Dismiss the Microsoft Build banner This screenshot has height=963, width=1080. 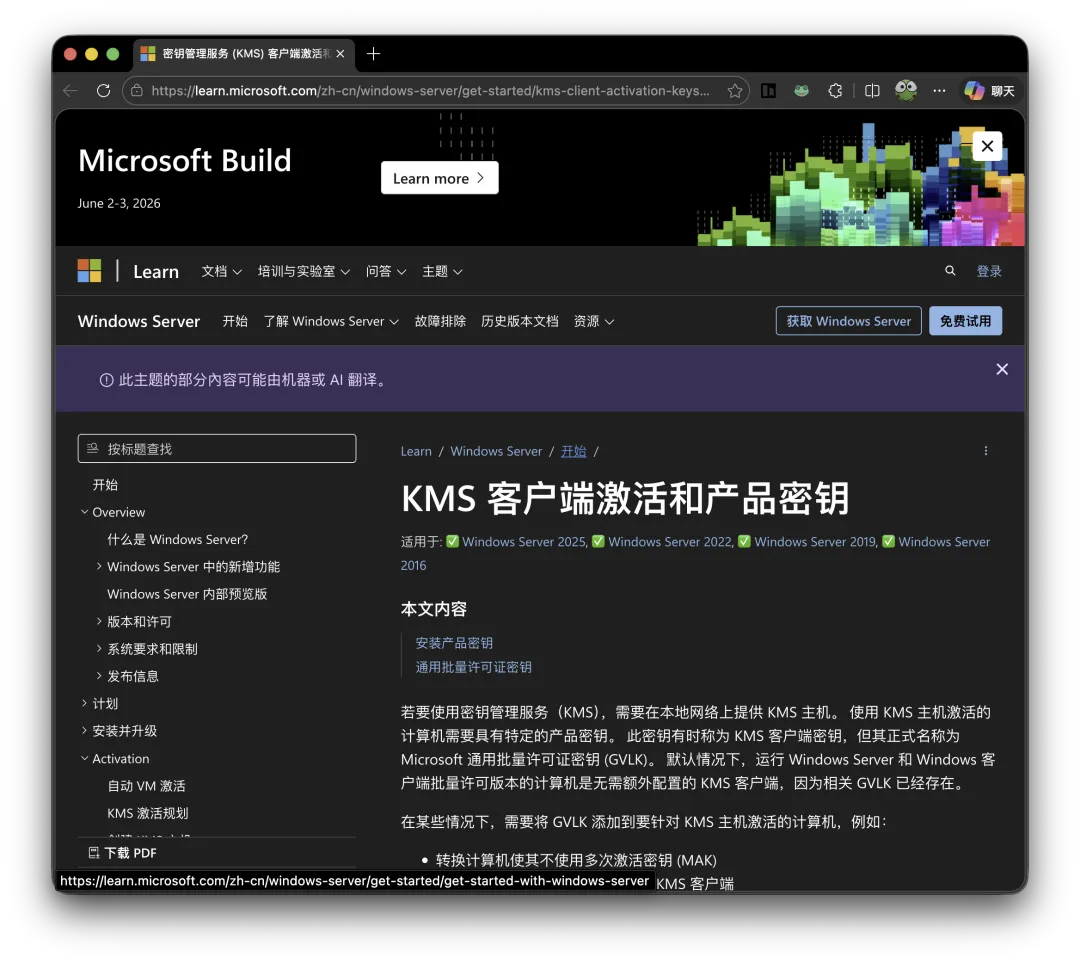(x=987, y=146)
